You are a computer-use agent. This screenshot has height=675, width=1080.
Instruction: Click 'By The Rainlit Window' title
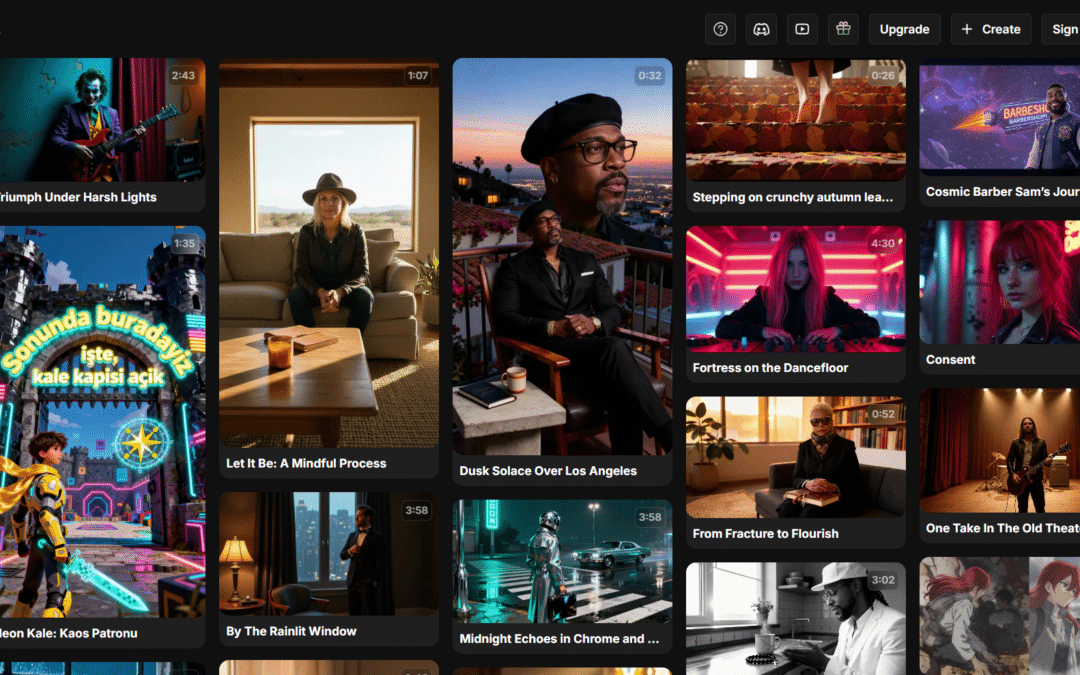(x=291, y=631)
